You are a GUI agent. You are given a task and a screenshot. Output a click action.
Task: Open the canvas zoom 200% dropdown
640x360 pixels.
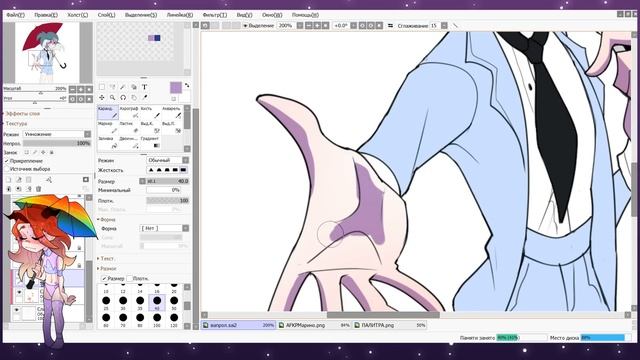coord(300,26)
